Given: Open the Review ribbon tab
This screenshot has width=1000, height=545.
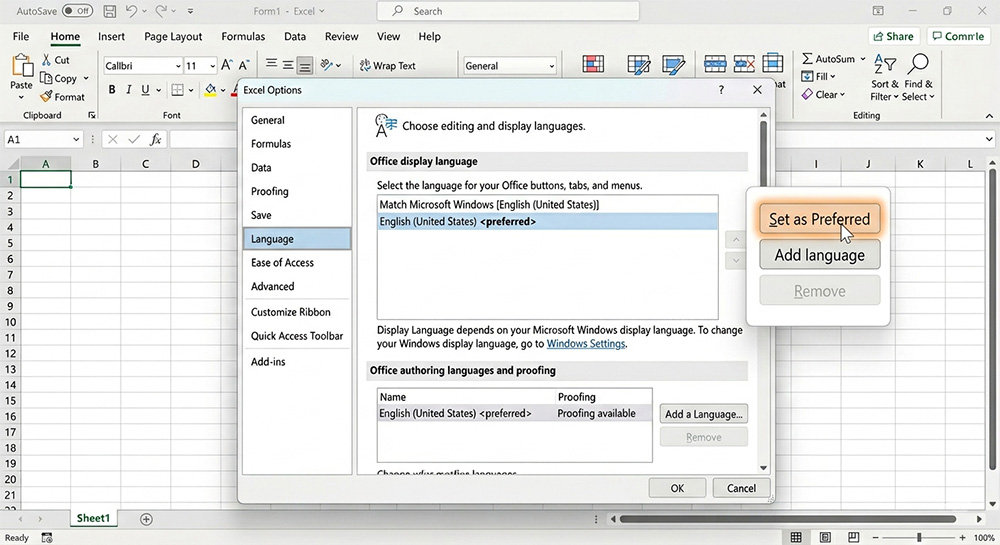Looking at the screenshot, I should 341,36.
